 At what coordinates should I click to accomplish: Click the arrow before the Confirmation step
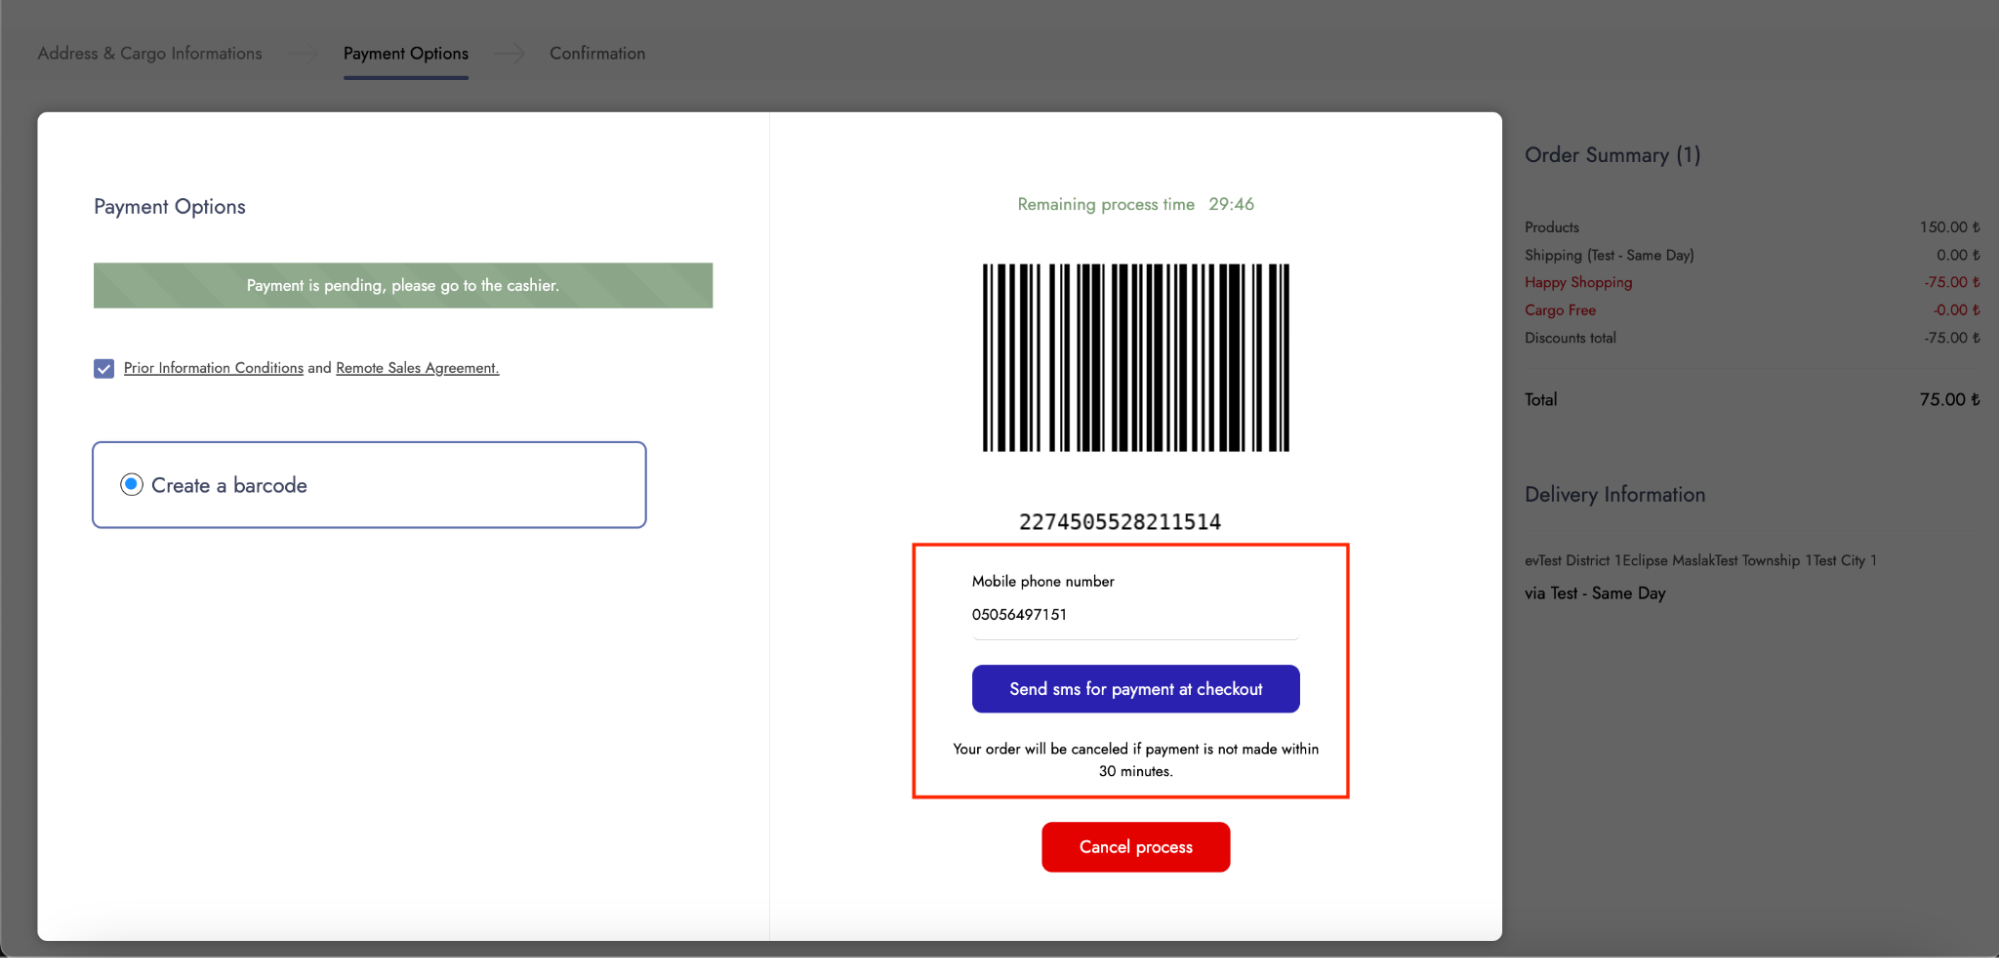click(509, 54)
